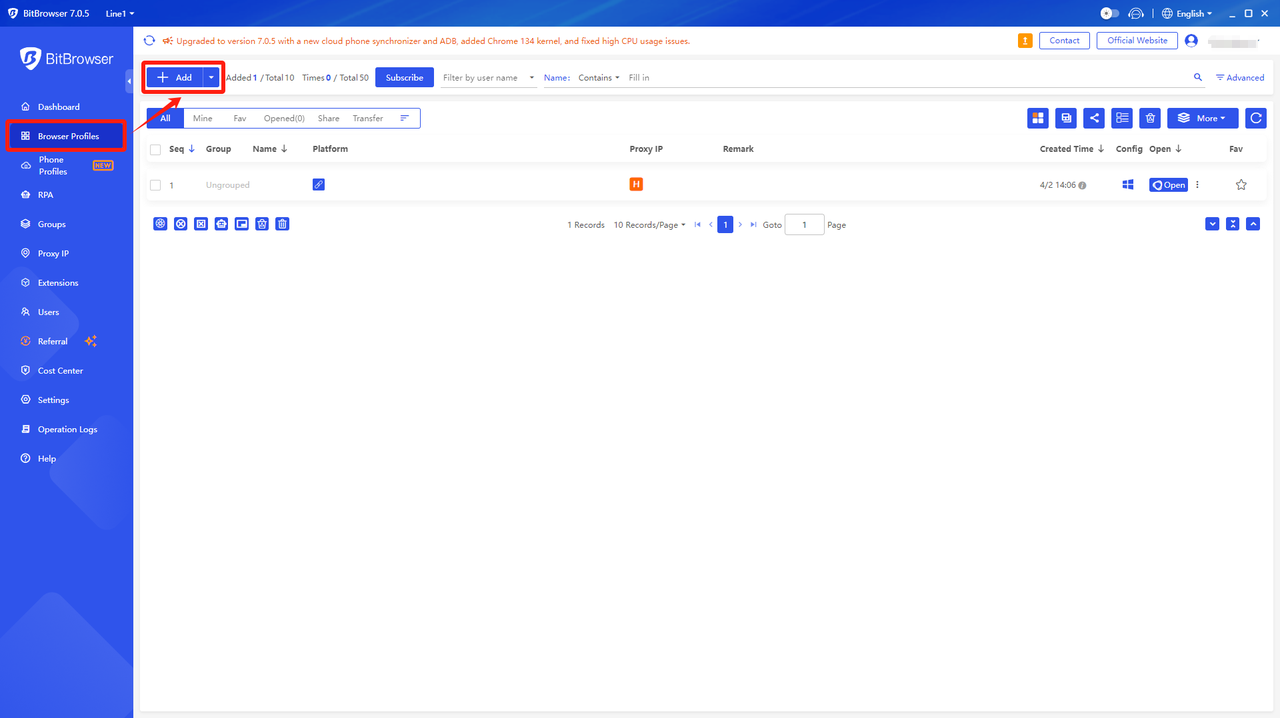Refresh the browser profiles list
The width and height of the screenshot is (1280, 718).
[1255, 117]
